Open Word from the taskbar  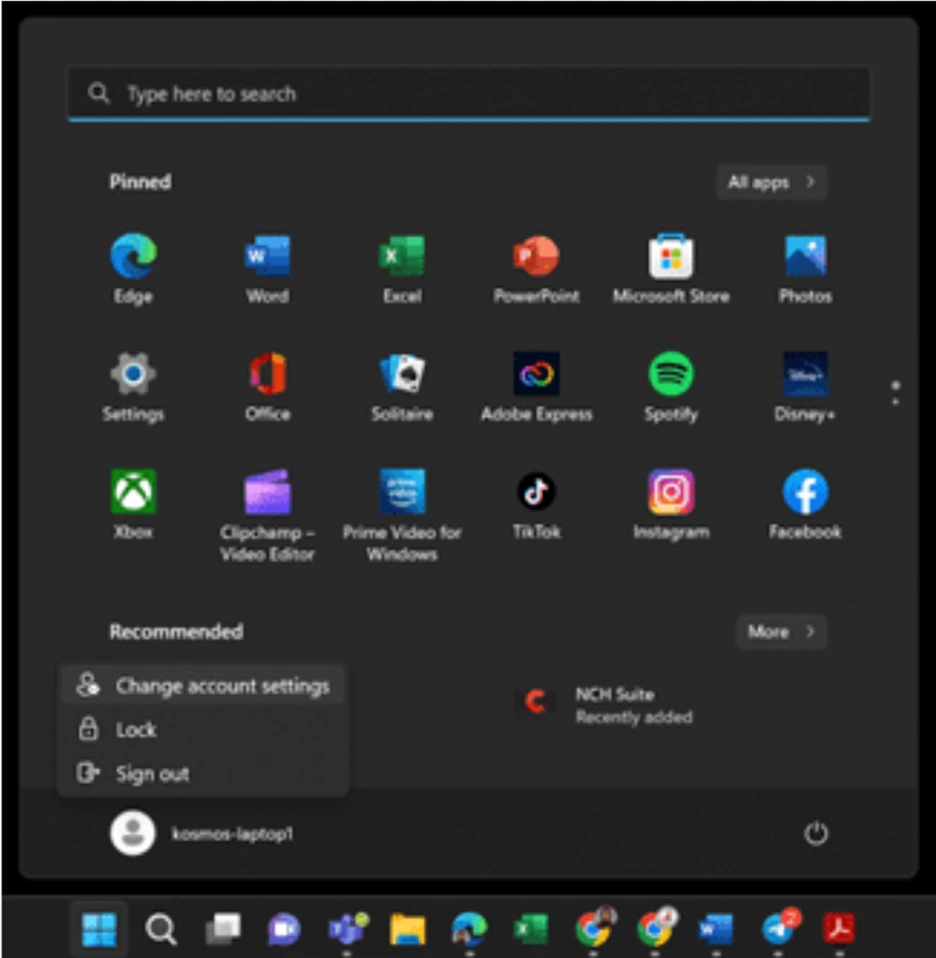click(x=716, y=929)
